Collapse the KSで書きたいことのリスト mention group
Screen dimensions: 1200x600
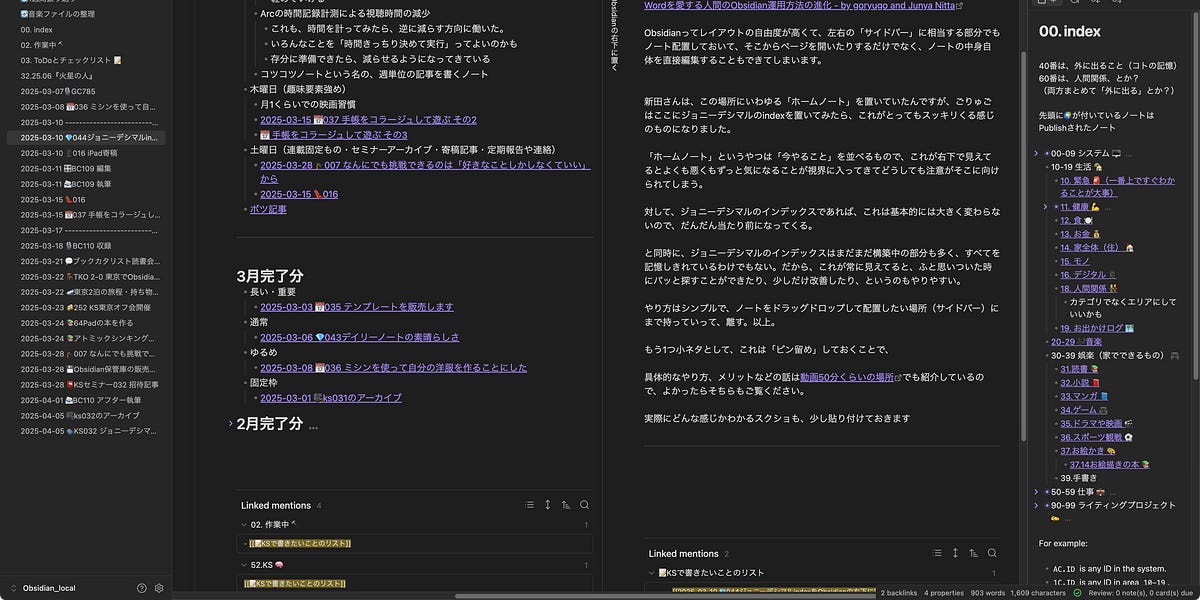click(x=652, y=573)
